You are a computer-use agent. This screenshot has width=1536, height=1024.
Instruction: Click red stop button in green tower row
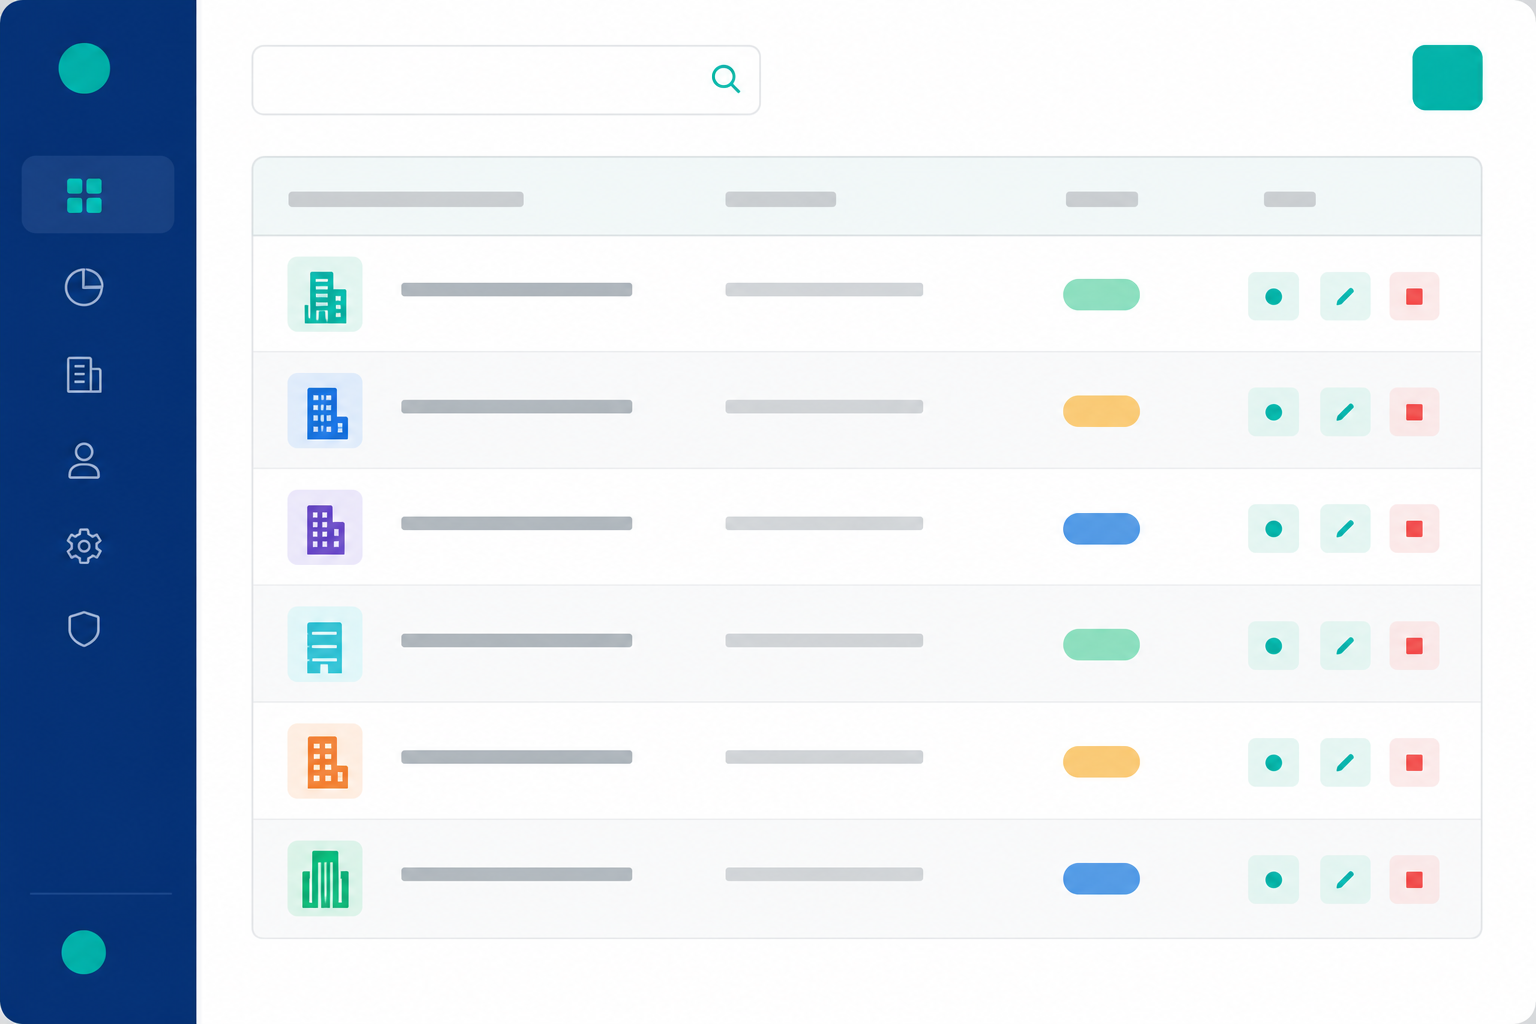click(x=1414, y=880)
